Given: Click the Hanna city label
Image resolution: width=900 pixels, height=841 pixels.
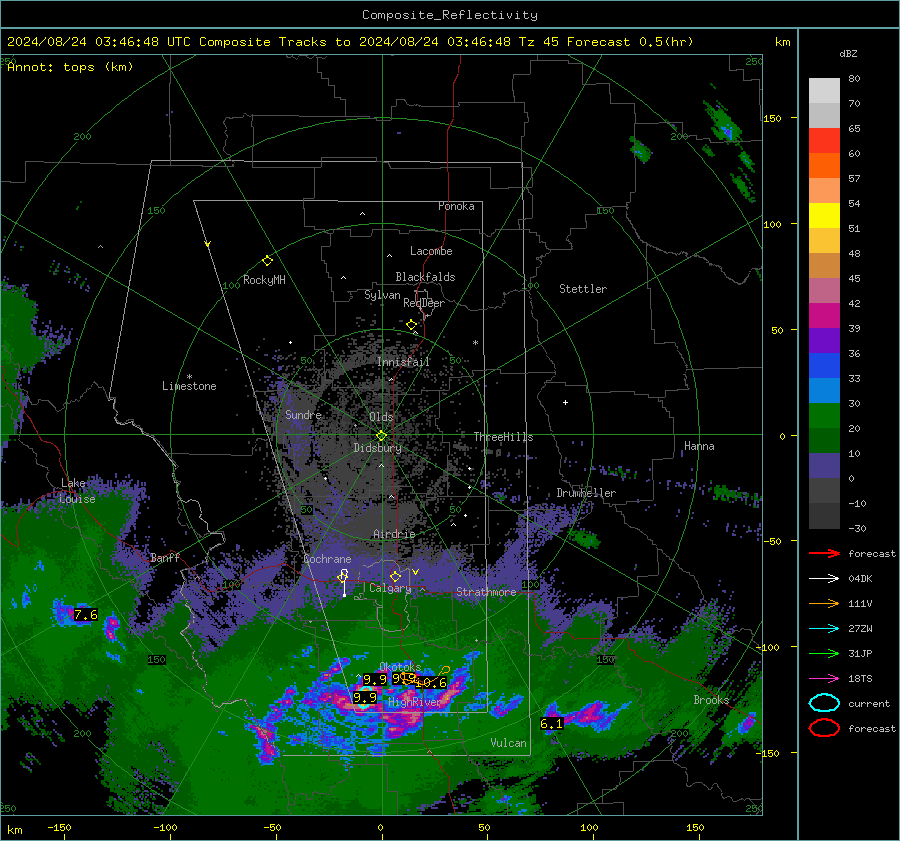Looking at the screenshot, I should [699, 446].
